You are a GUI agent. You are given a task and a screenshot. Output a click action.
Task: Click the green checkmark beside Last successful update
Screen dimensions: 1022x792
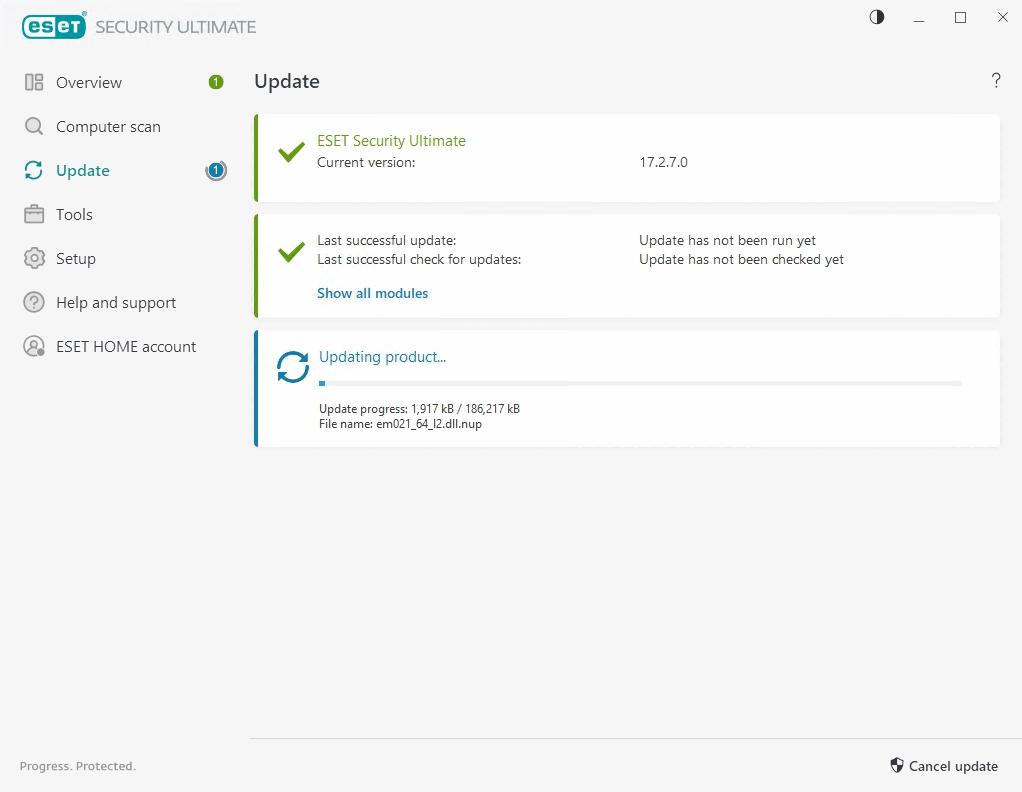(x=291, y=252)
